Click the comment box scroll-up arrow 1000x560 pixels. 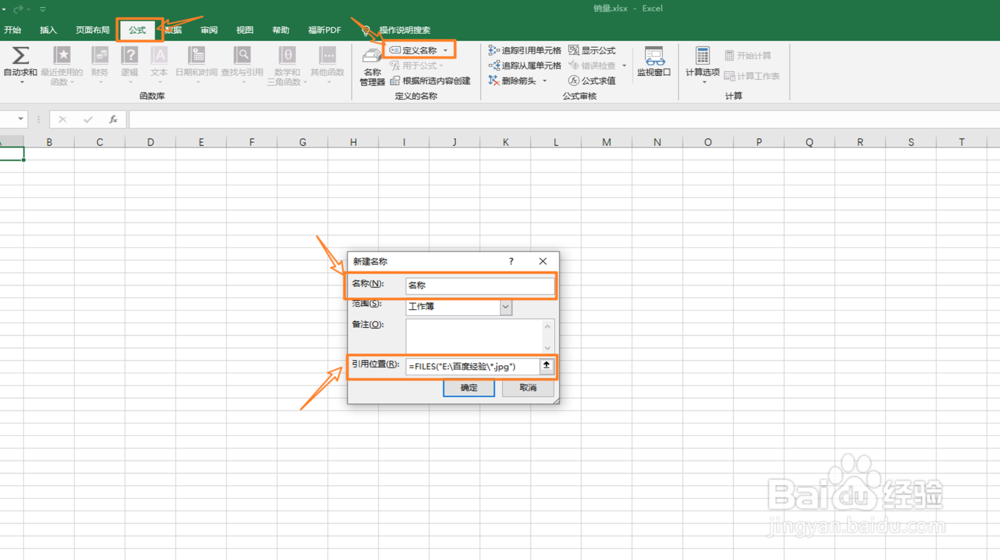[x=547, y=326]
